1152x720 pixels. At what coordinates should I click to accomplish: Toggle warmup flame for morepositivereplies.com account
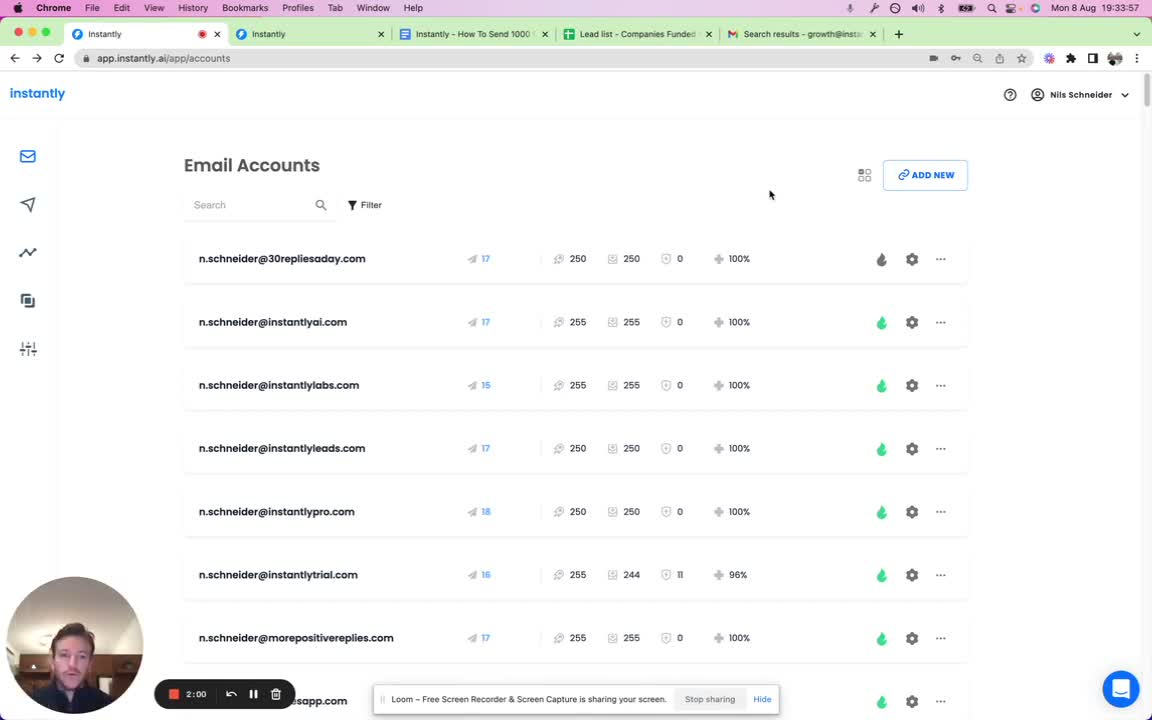pos(882,638)
